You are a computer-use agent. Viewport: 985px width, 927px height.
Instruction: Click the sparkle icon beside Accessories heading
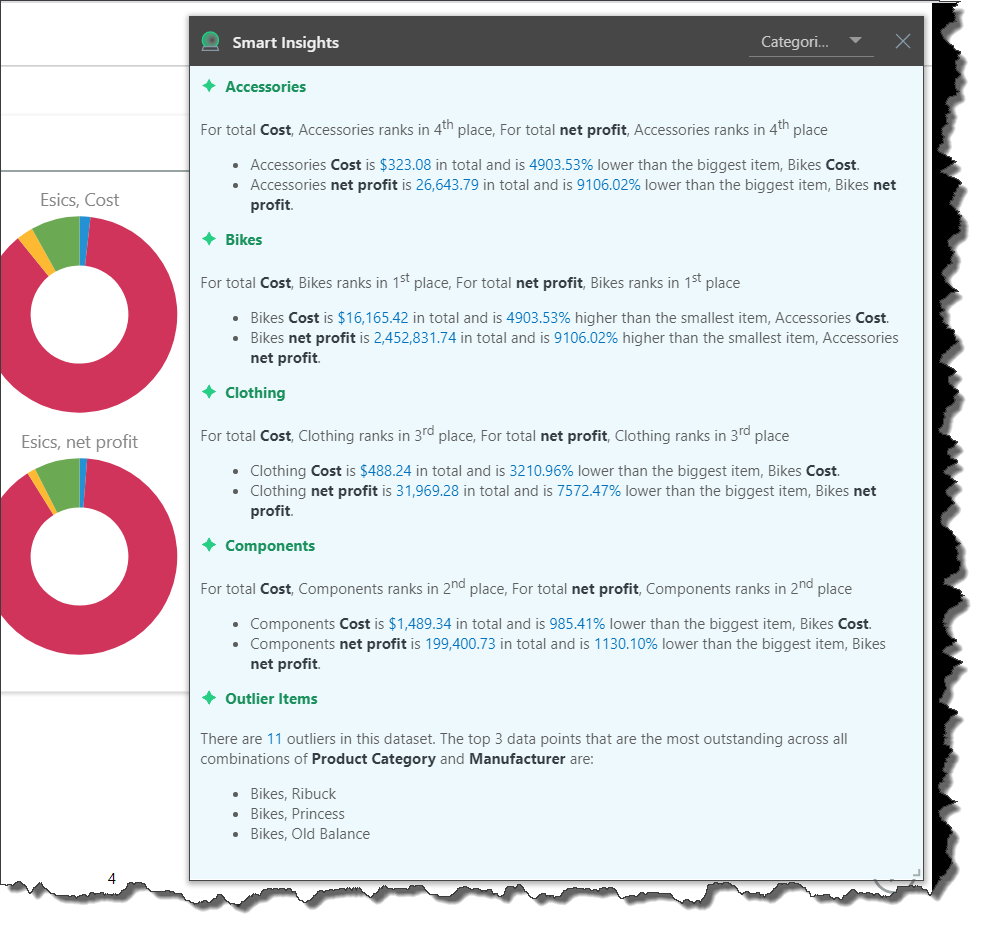pos(208,86)
